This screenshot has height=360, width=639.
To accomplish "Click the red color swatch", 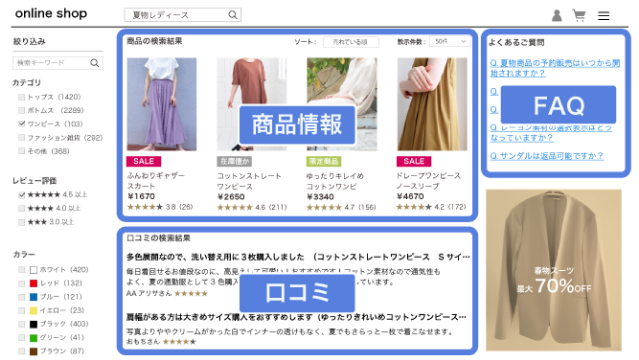I will 33,283.
